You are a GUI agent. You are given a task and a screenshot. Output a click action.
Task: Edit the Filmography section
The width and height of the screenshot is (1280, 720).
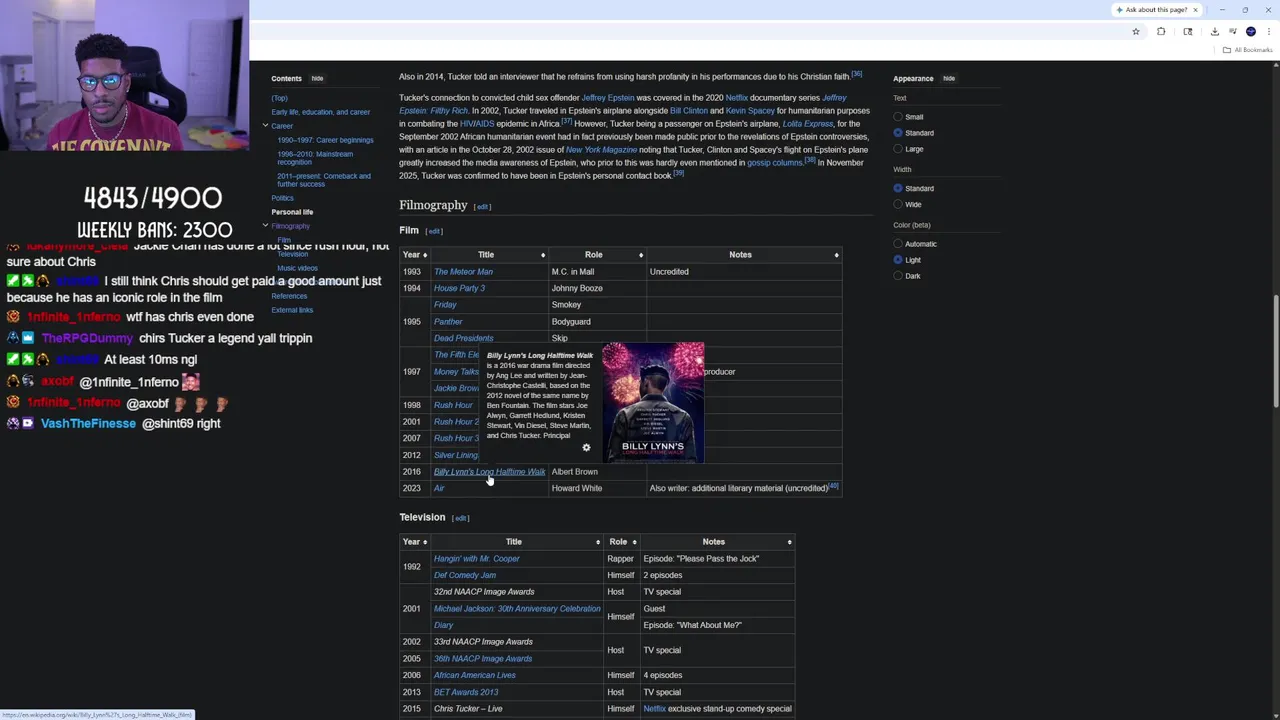click(482, 207)
